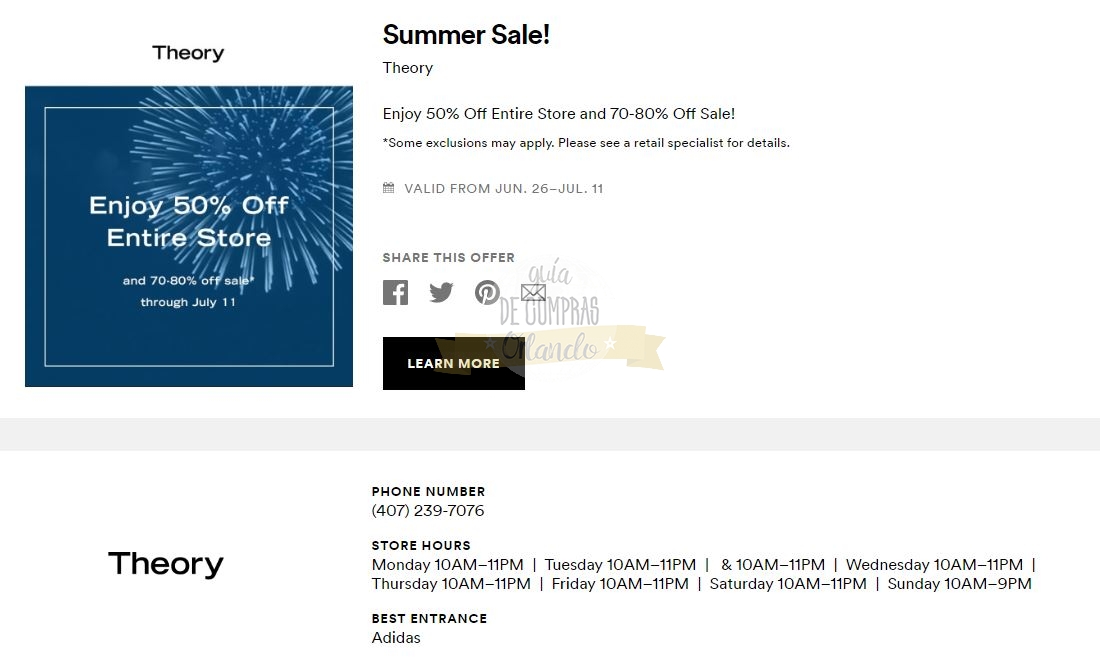This screenshot has width=1100, height=665.
Task: Click the Store Hours heading
Action: (421, 545)
